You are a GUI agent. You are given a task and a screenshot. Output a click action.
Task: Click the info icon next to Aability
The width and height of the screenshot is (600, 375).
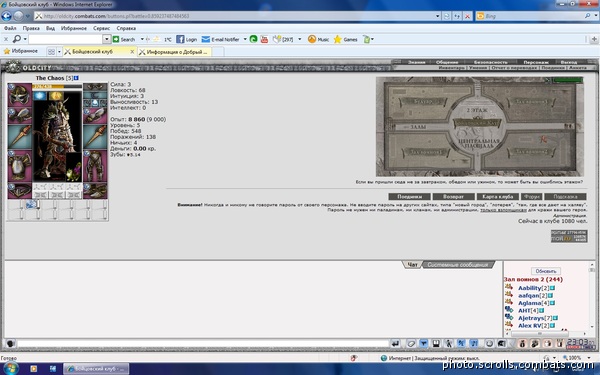tap(553, 288)
